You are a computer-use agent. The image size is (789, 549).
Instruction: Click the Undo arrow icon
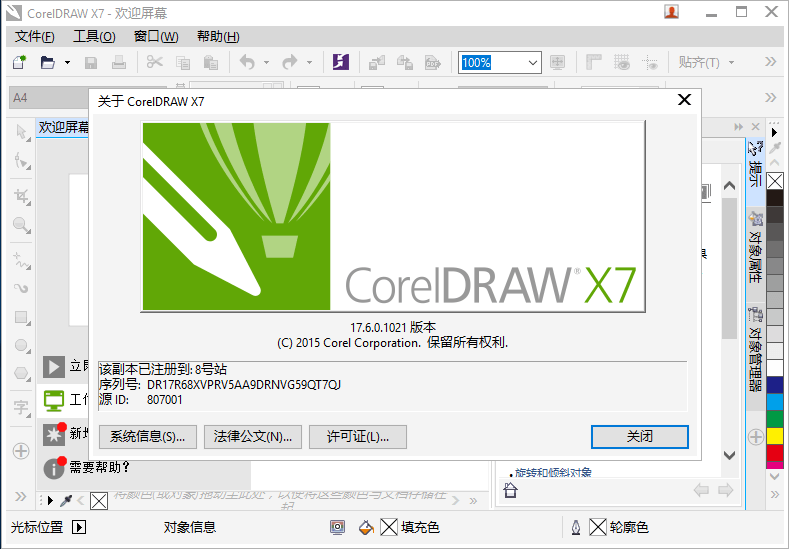tap(247, 62)
